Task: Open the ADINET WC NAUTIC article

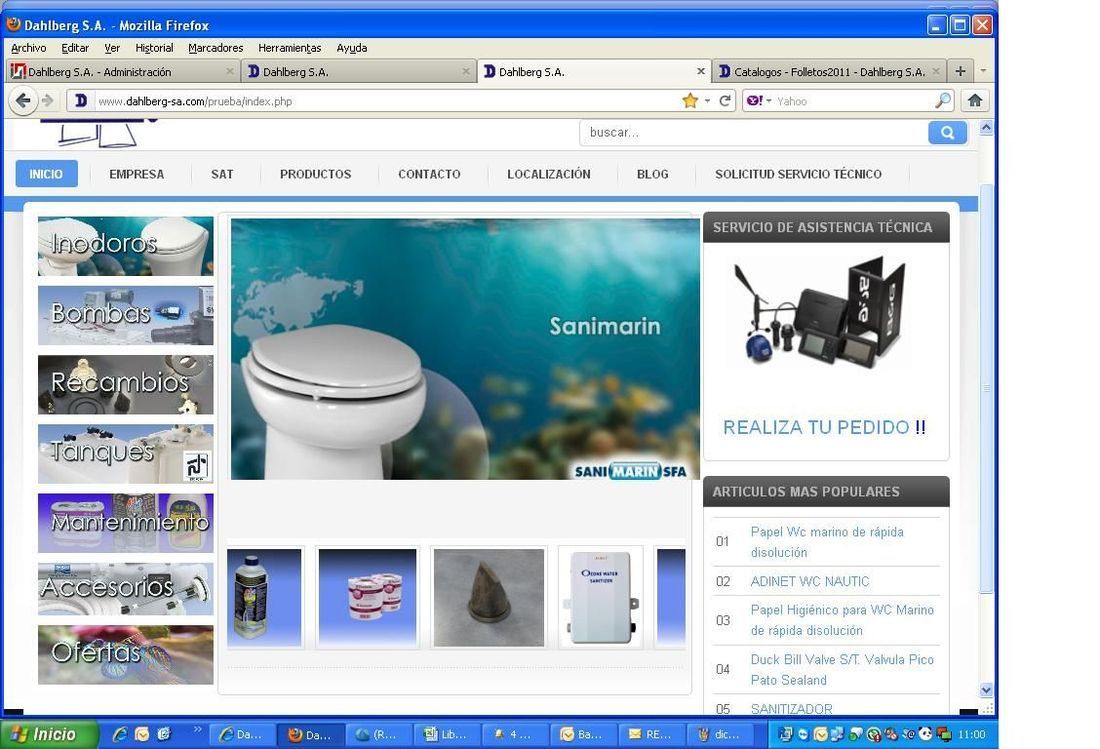Action: [x=810, y=581]
